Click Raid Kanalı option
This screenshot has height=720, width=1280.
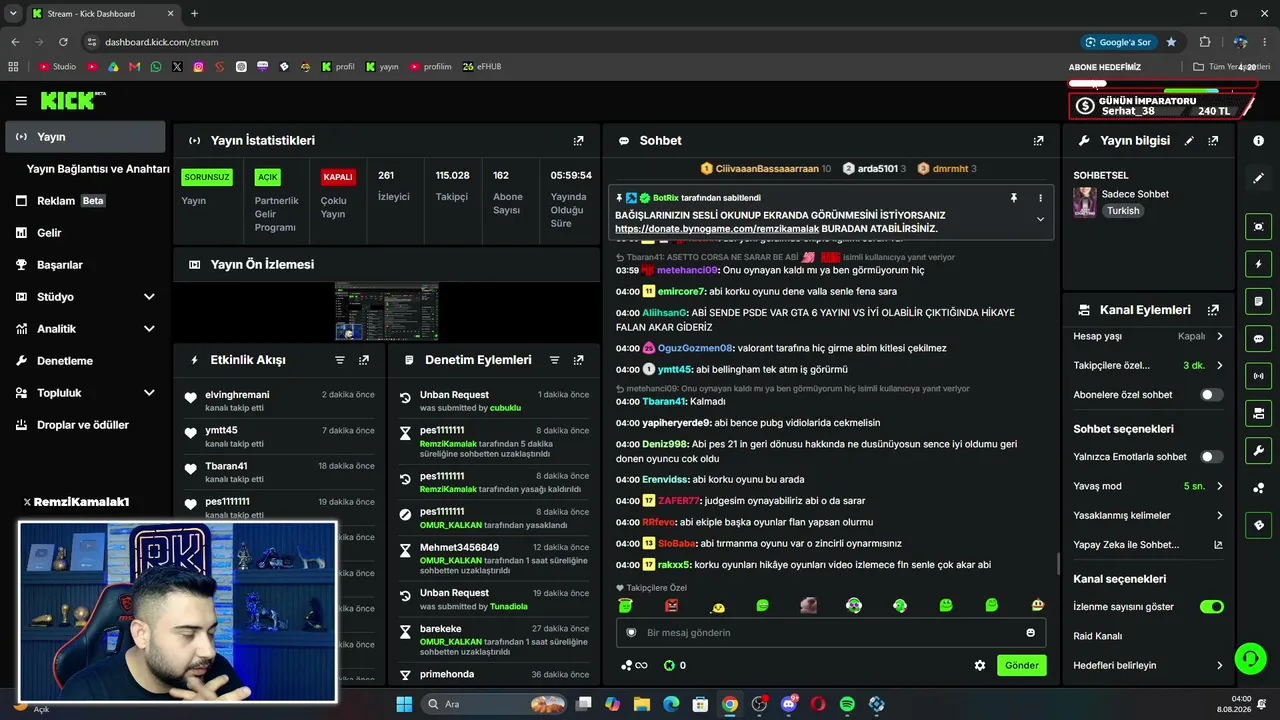point(1098,636)
